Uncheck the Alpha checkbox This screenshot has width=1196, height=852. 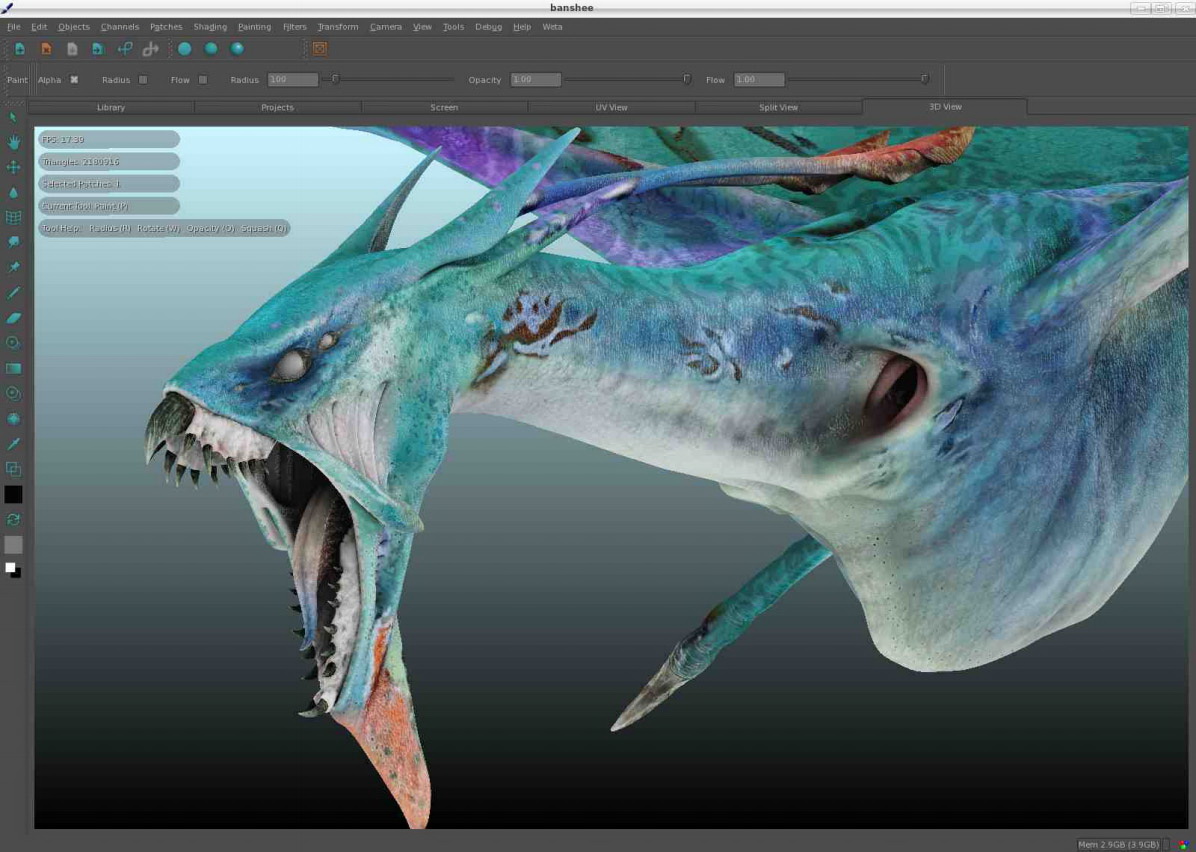tap(74, 80)
